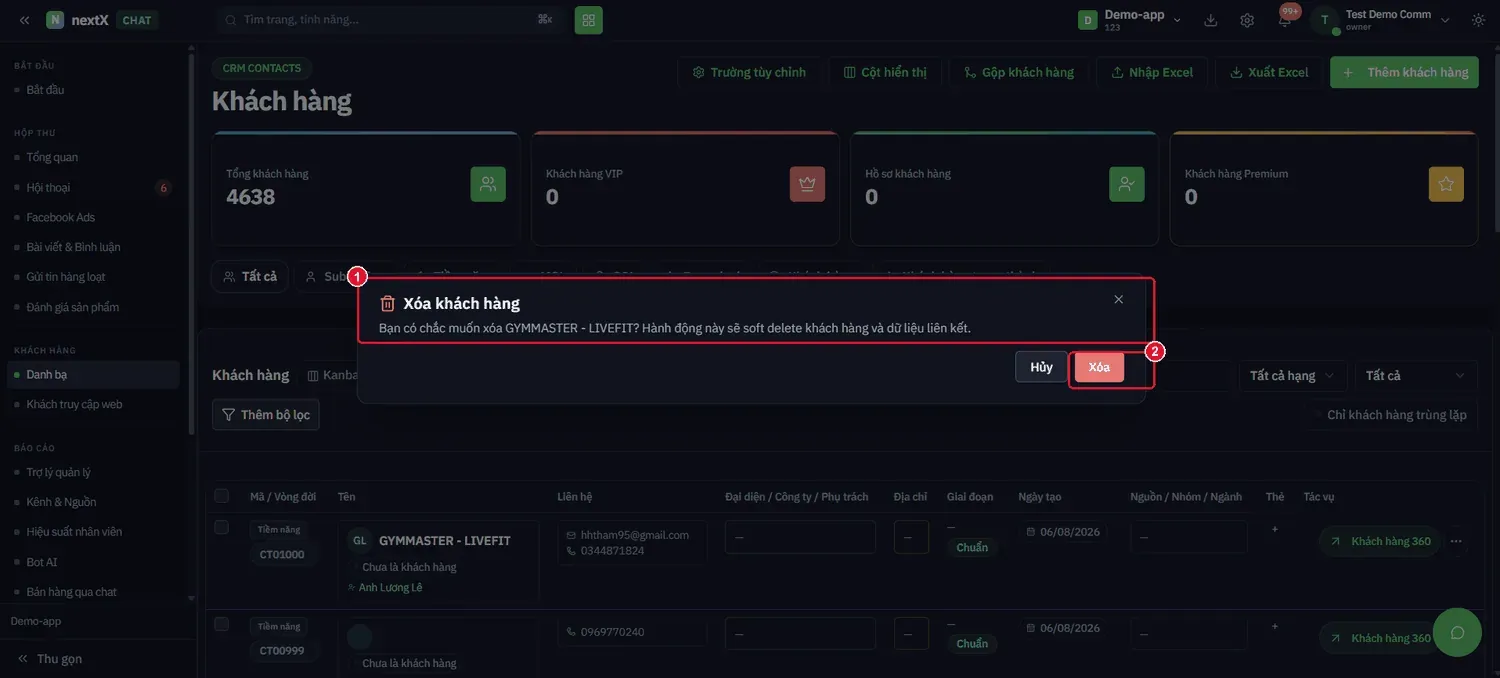Open the notifications bell with 99+ badge
Viewport: 1500px width, 678px height.
click(x=1285, y=19)
